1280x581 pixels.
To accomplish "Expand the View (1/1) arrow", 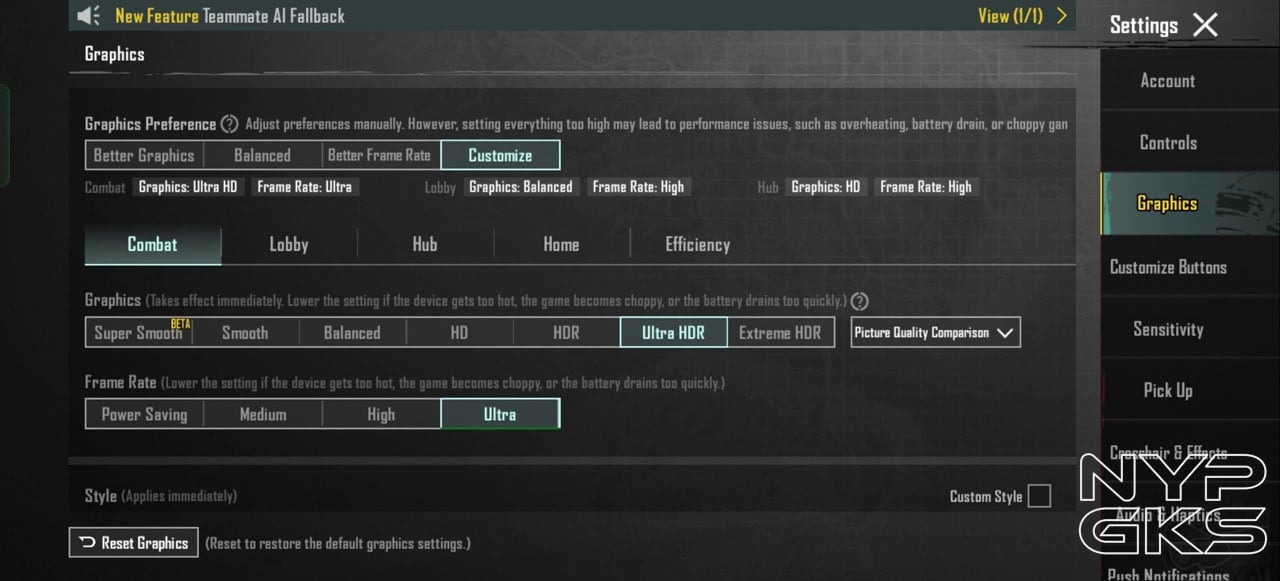I will 1061,15.
